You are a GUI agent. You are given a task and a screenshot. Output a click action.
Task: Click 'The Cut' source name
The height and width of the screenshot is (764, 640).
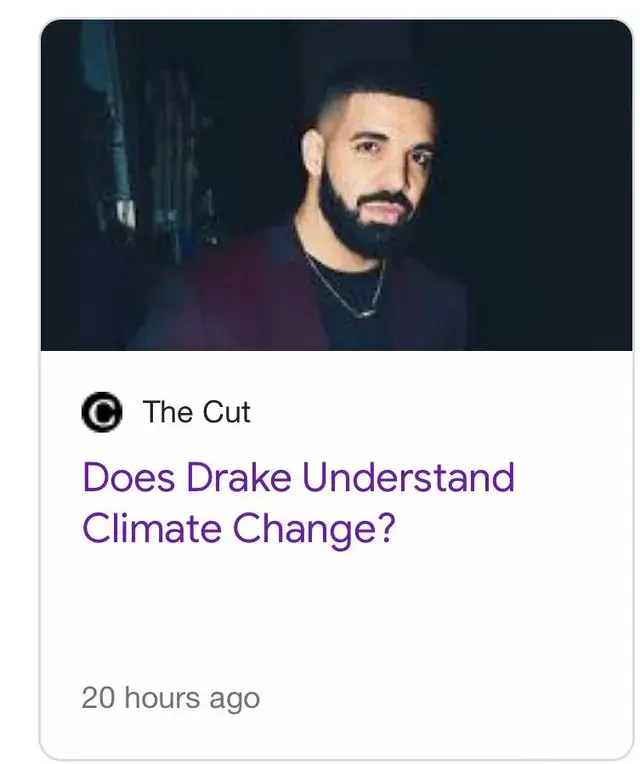[x=196, y=412]
